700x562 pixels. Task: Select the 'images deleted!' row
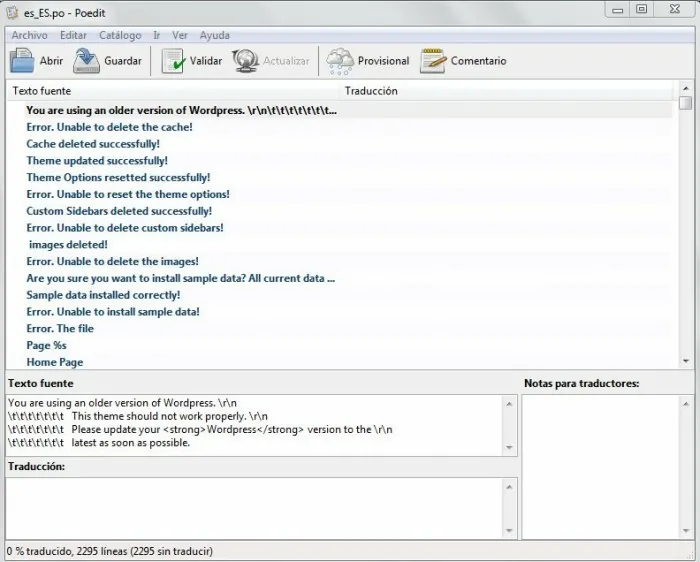pyautogui.click(x=339, y=245)
